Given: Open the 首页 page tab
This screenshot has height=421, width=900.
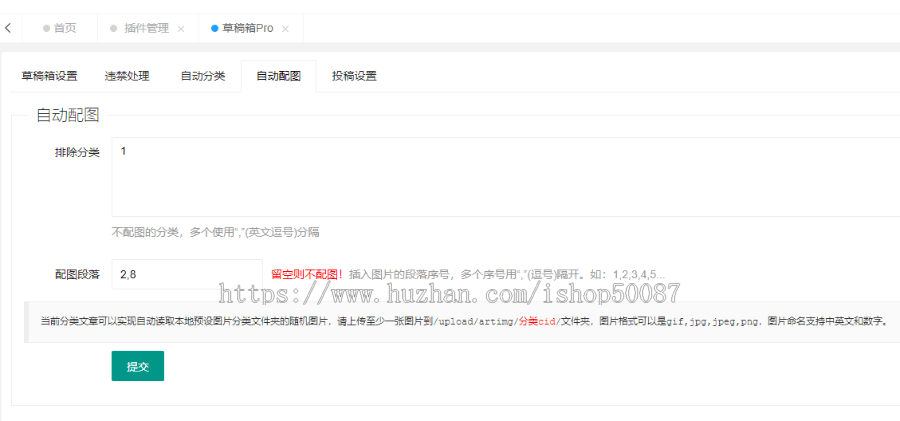Looking at the screenshot, I should pyautogui.click(x=60, y=28).
